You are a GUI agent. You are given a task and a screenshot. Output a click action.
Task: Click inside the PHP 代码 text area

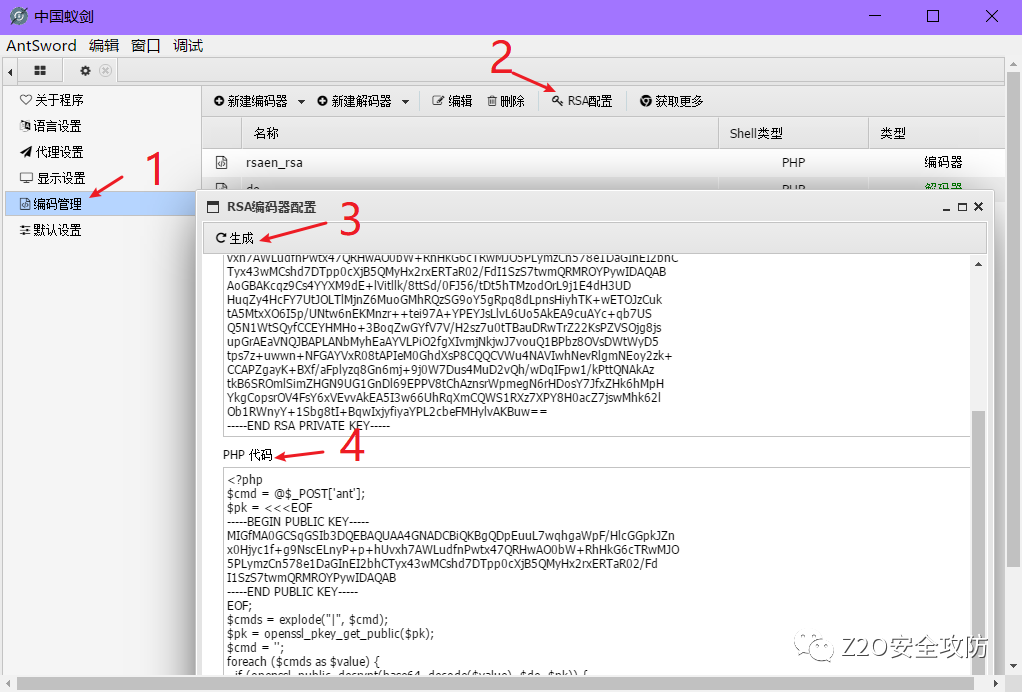(x=596, y=571)
